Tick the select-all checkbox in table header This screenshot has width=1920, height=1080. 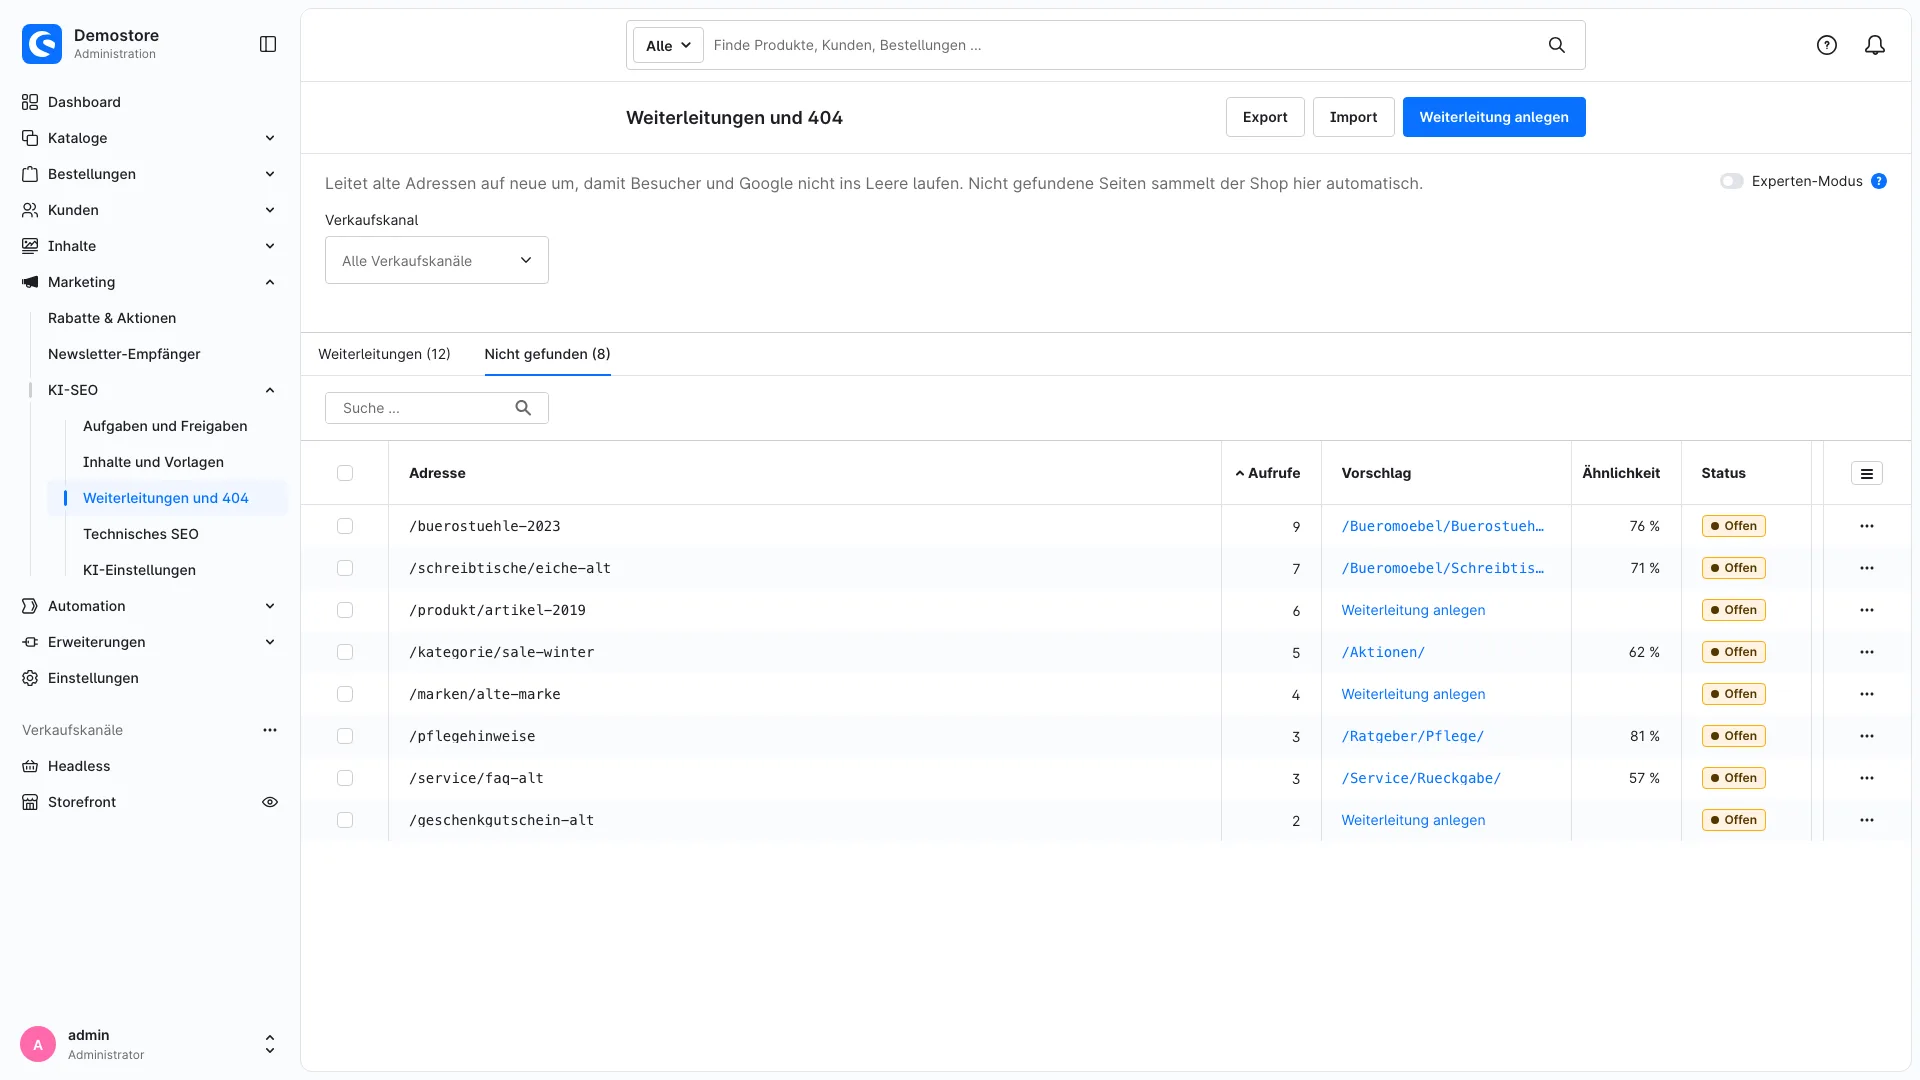pos(345,473)
